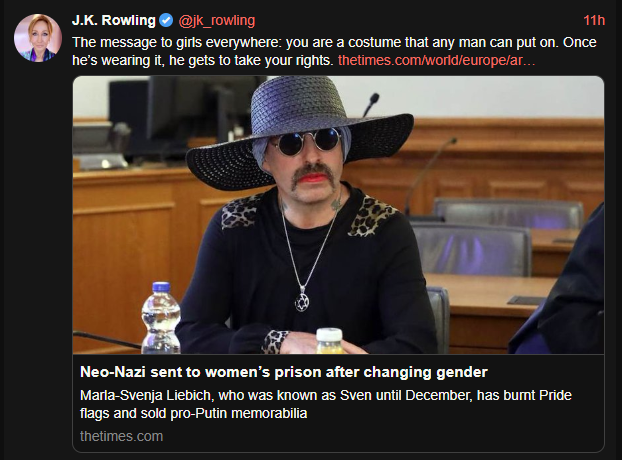
Task: Click the desk microphone behind the hat
Action: click(x=371, y=103)
